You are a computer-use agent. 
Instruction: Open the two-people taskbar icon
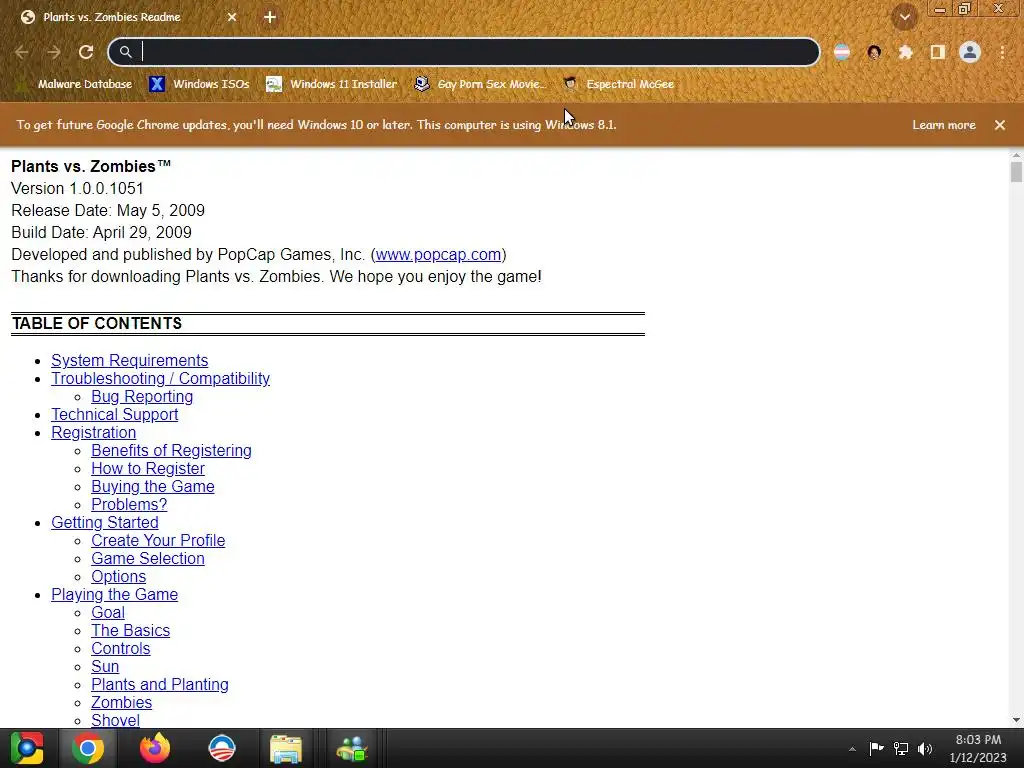[352, 748]
